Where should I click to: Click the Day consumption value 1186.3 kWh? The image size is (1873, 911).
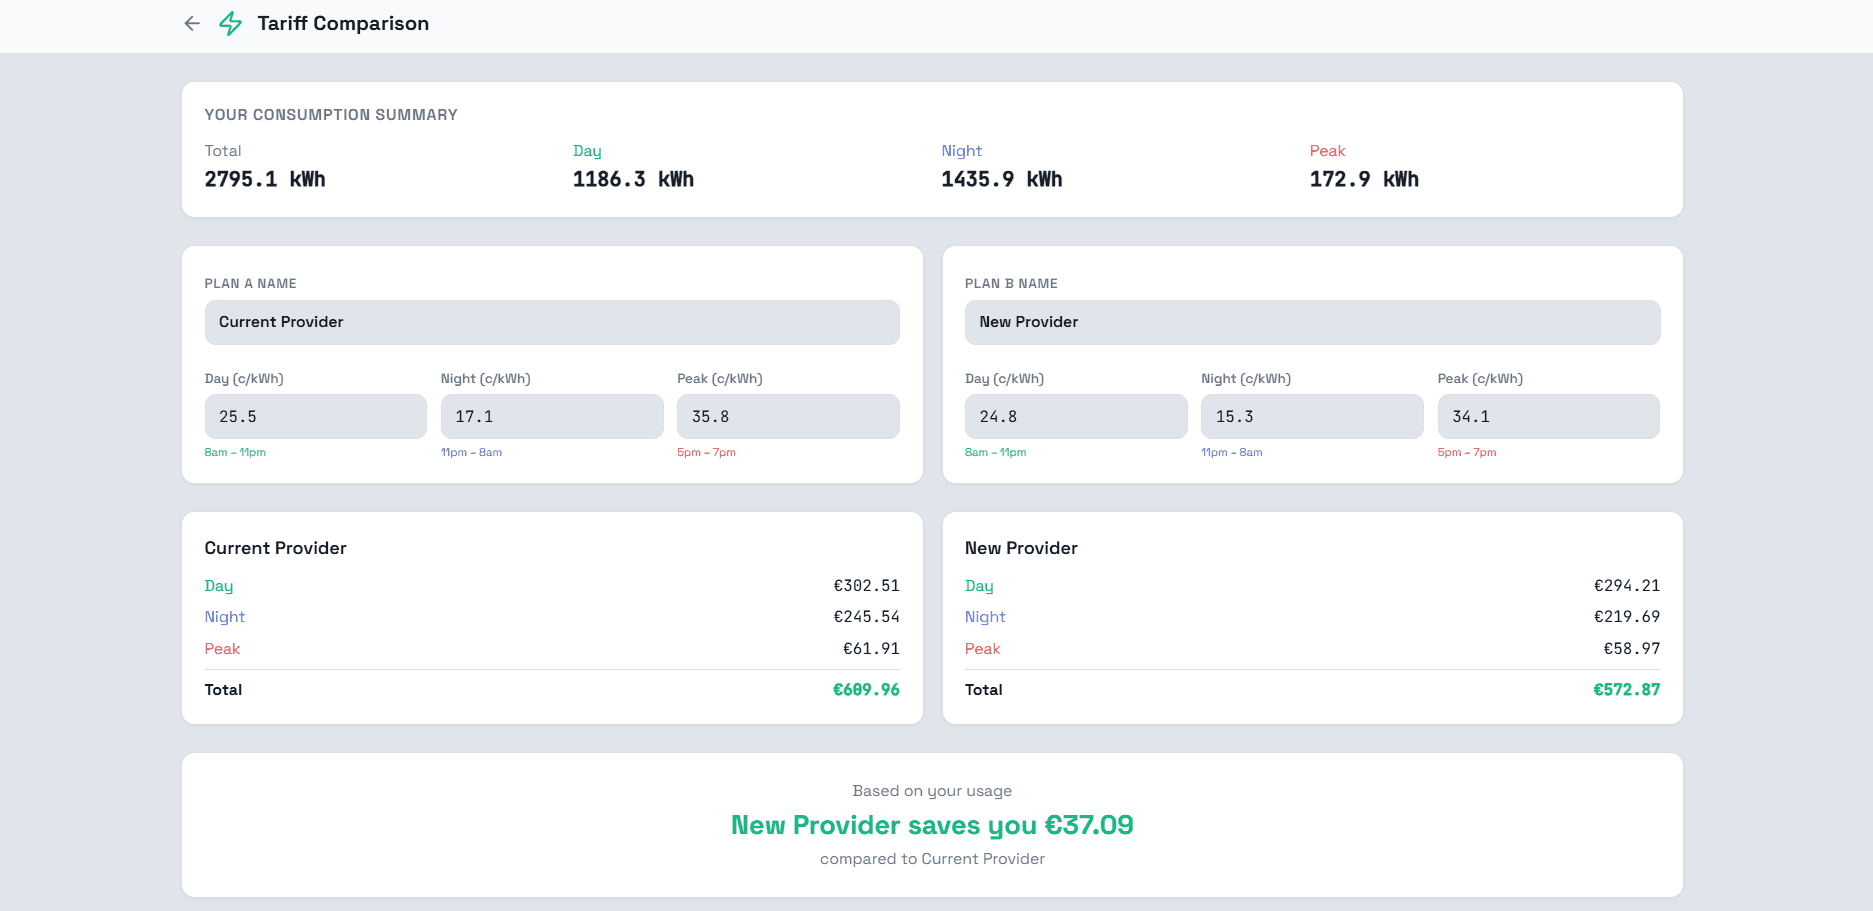click(x=633, y=179)
